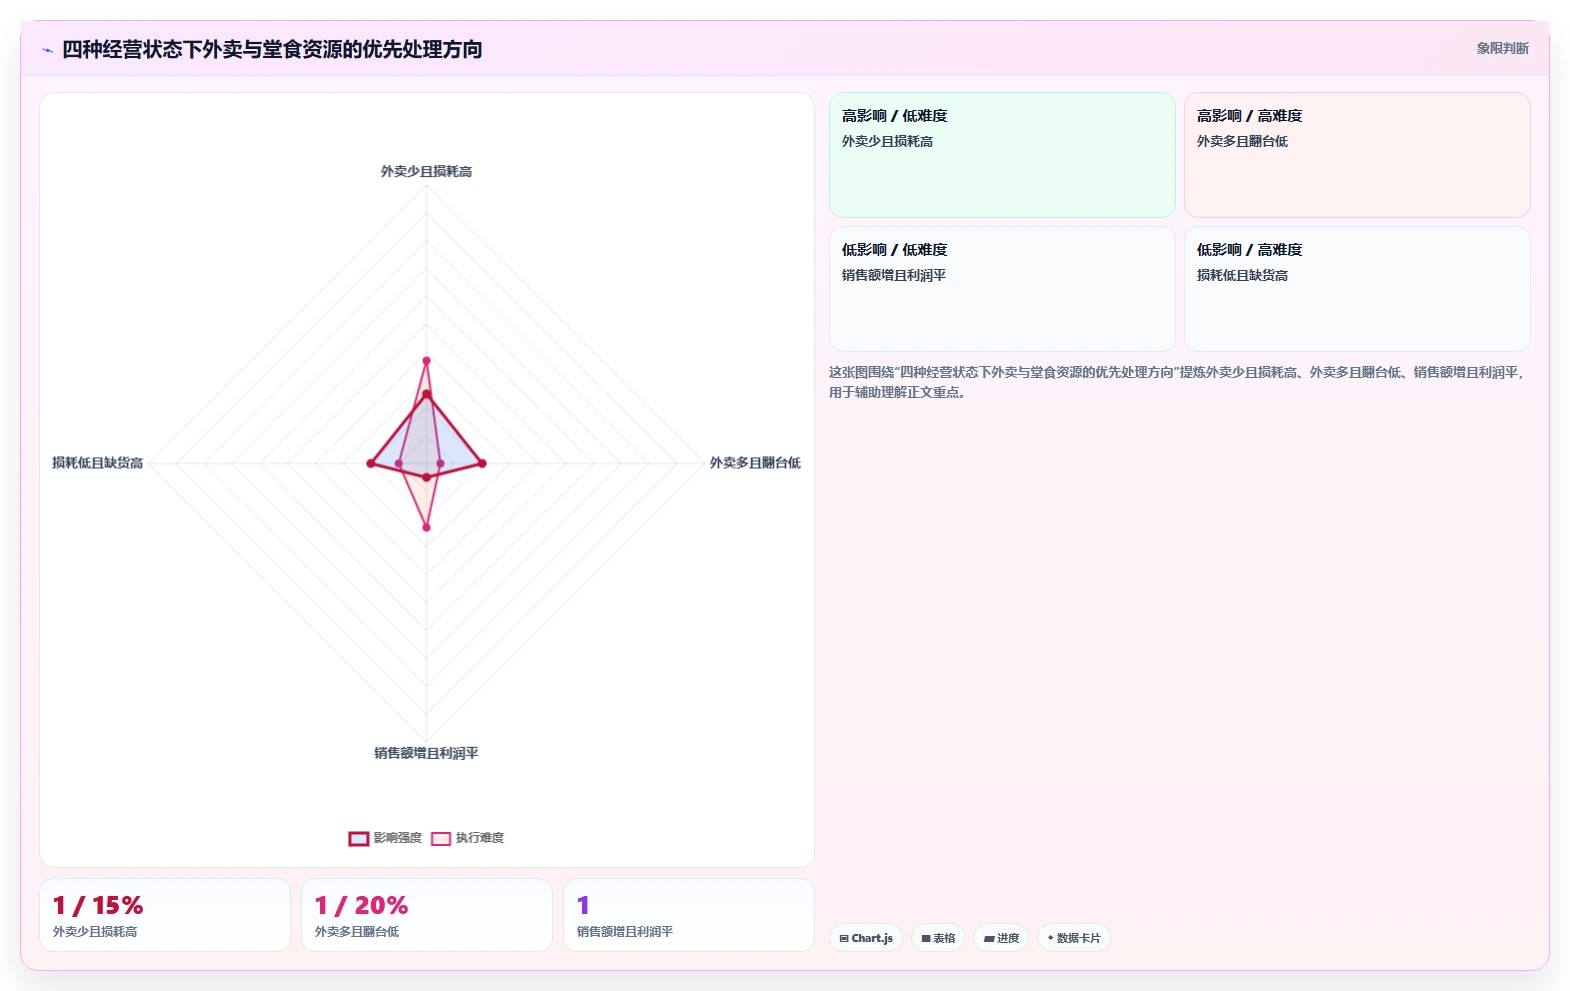Click the chart title 四种经营状态下外卖与堂食资源的优先处理方向

tap(272, 49)
